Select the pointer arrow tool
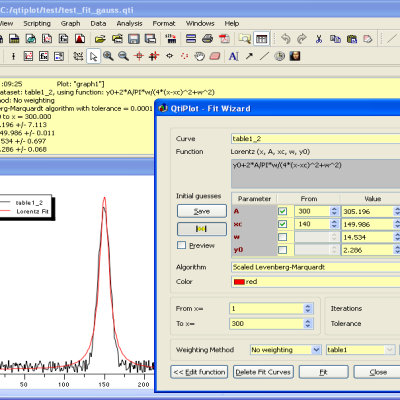 pos(93,56)
